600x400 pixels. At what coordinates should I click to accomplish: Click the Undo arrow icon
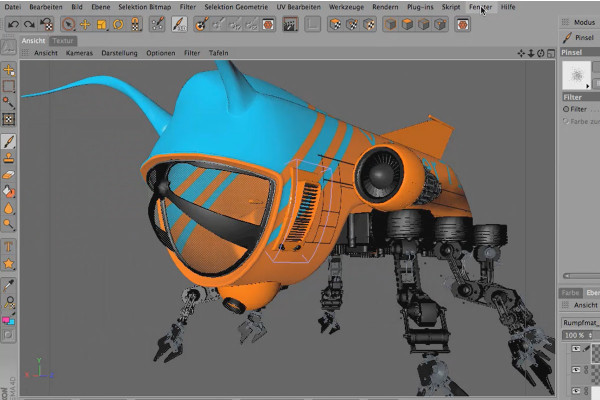click(13, 25)
